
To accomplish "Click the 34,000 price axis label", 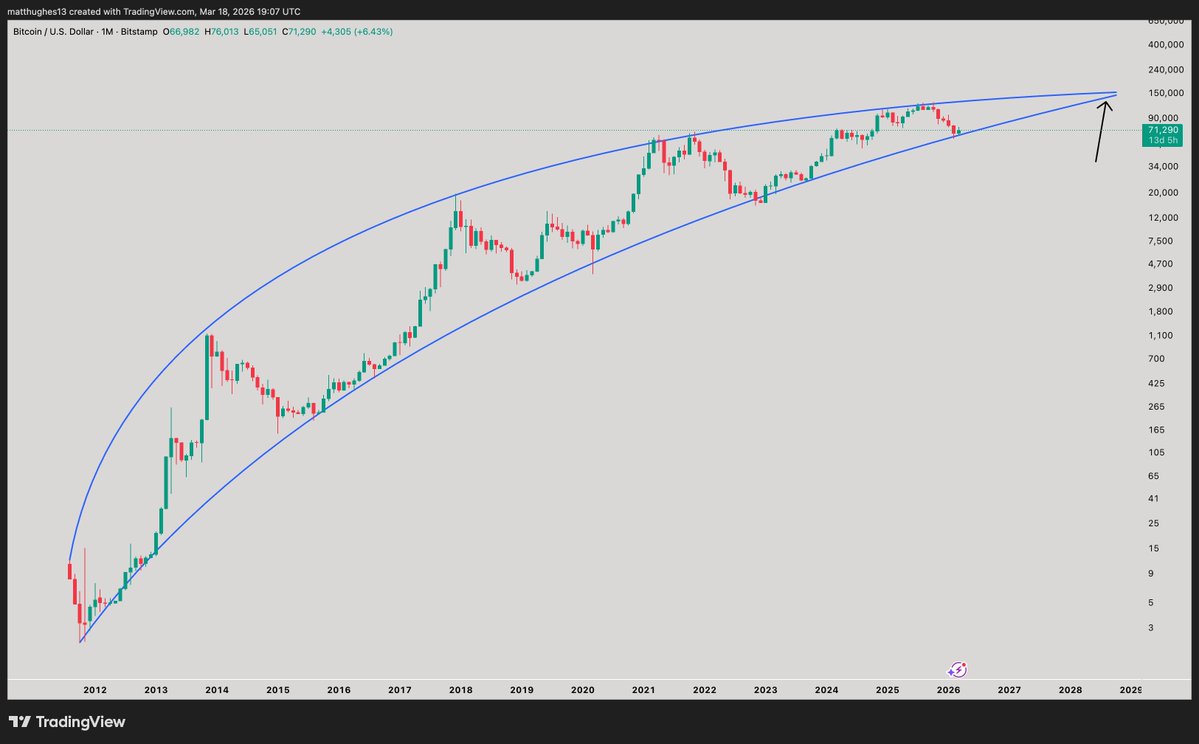I will pyautogui.click(x=1162, y=166).
